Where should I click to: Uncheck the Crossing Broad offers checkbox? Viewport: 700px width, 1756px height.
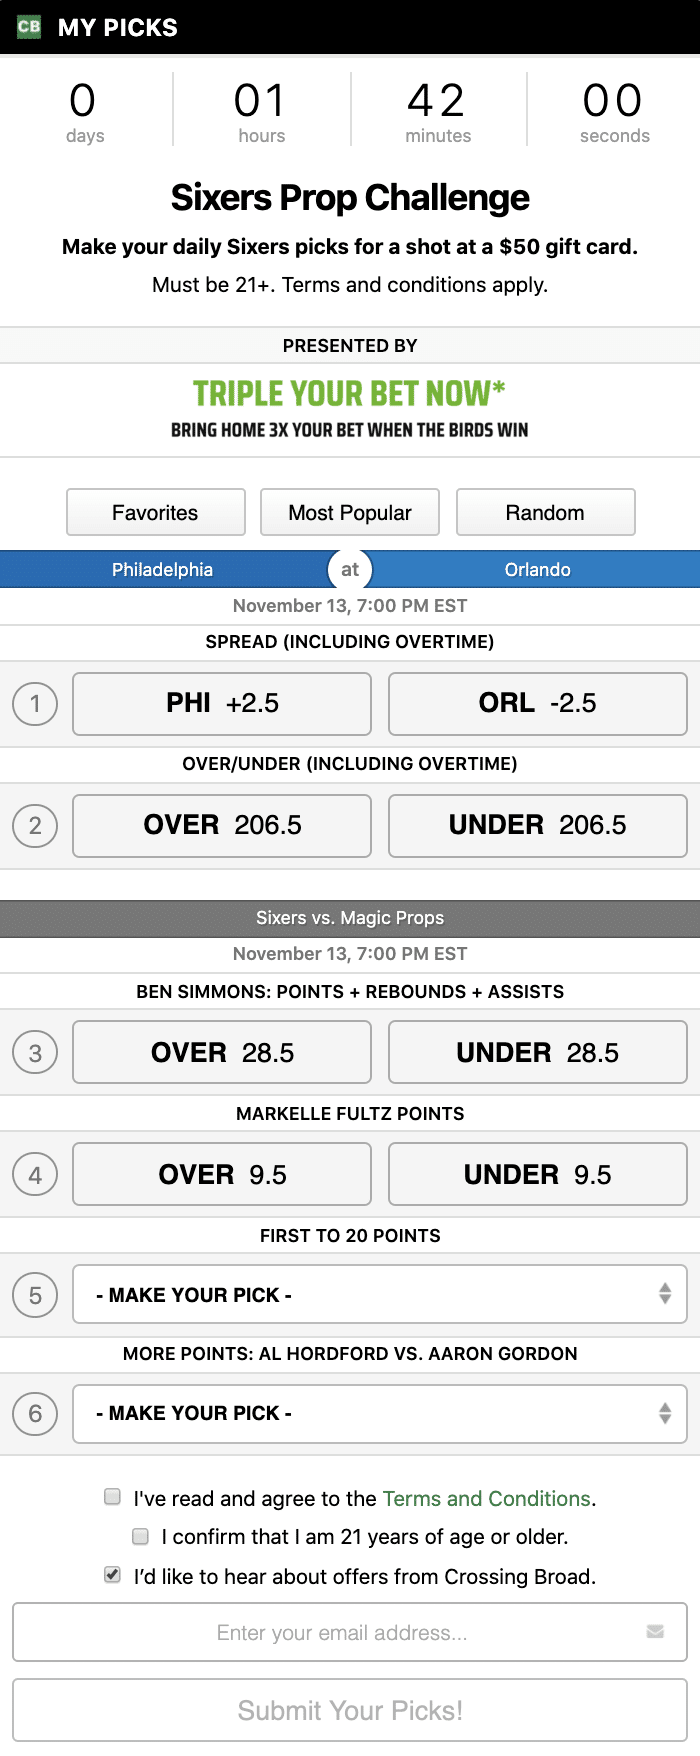pos(113,1575)
